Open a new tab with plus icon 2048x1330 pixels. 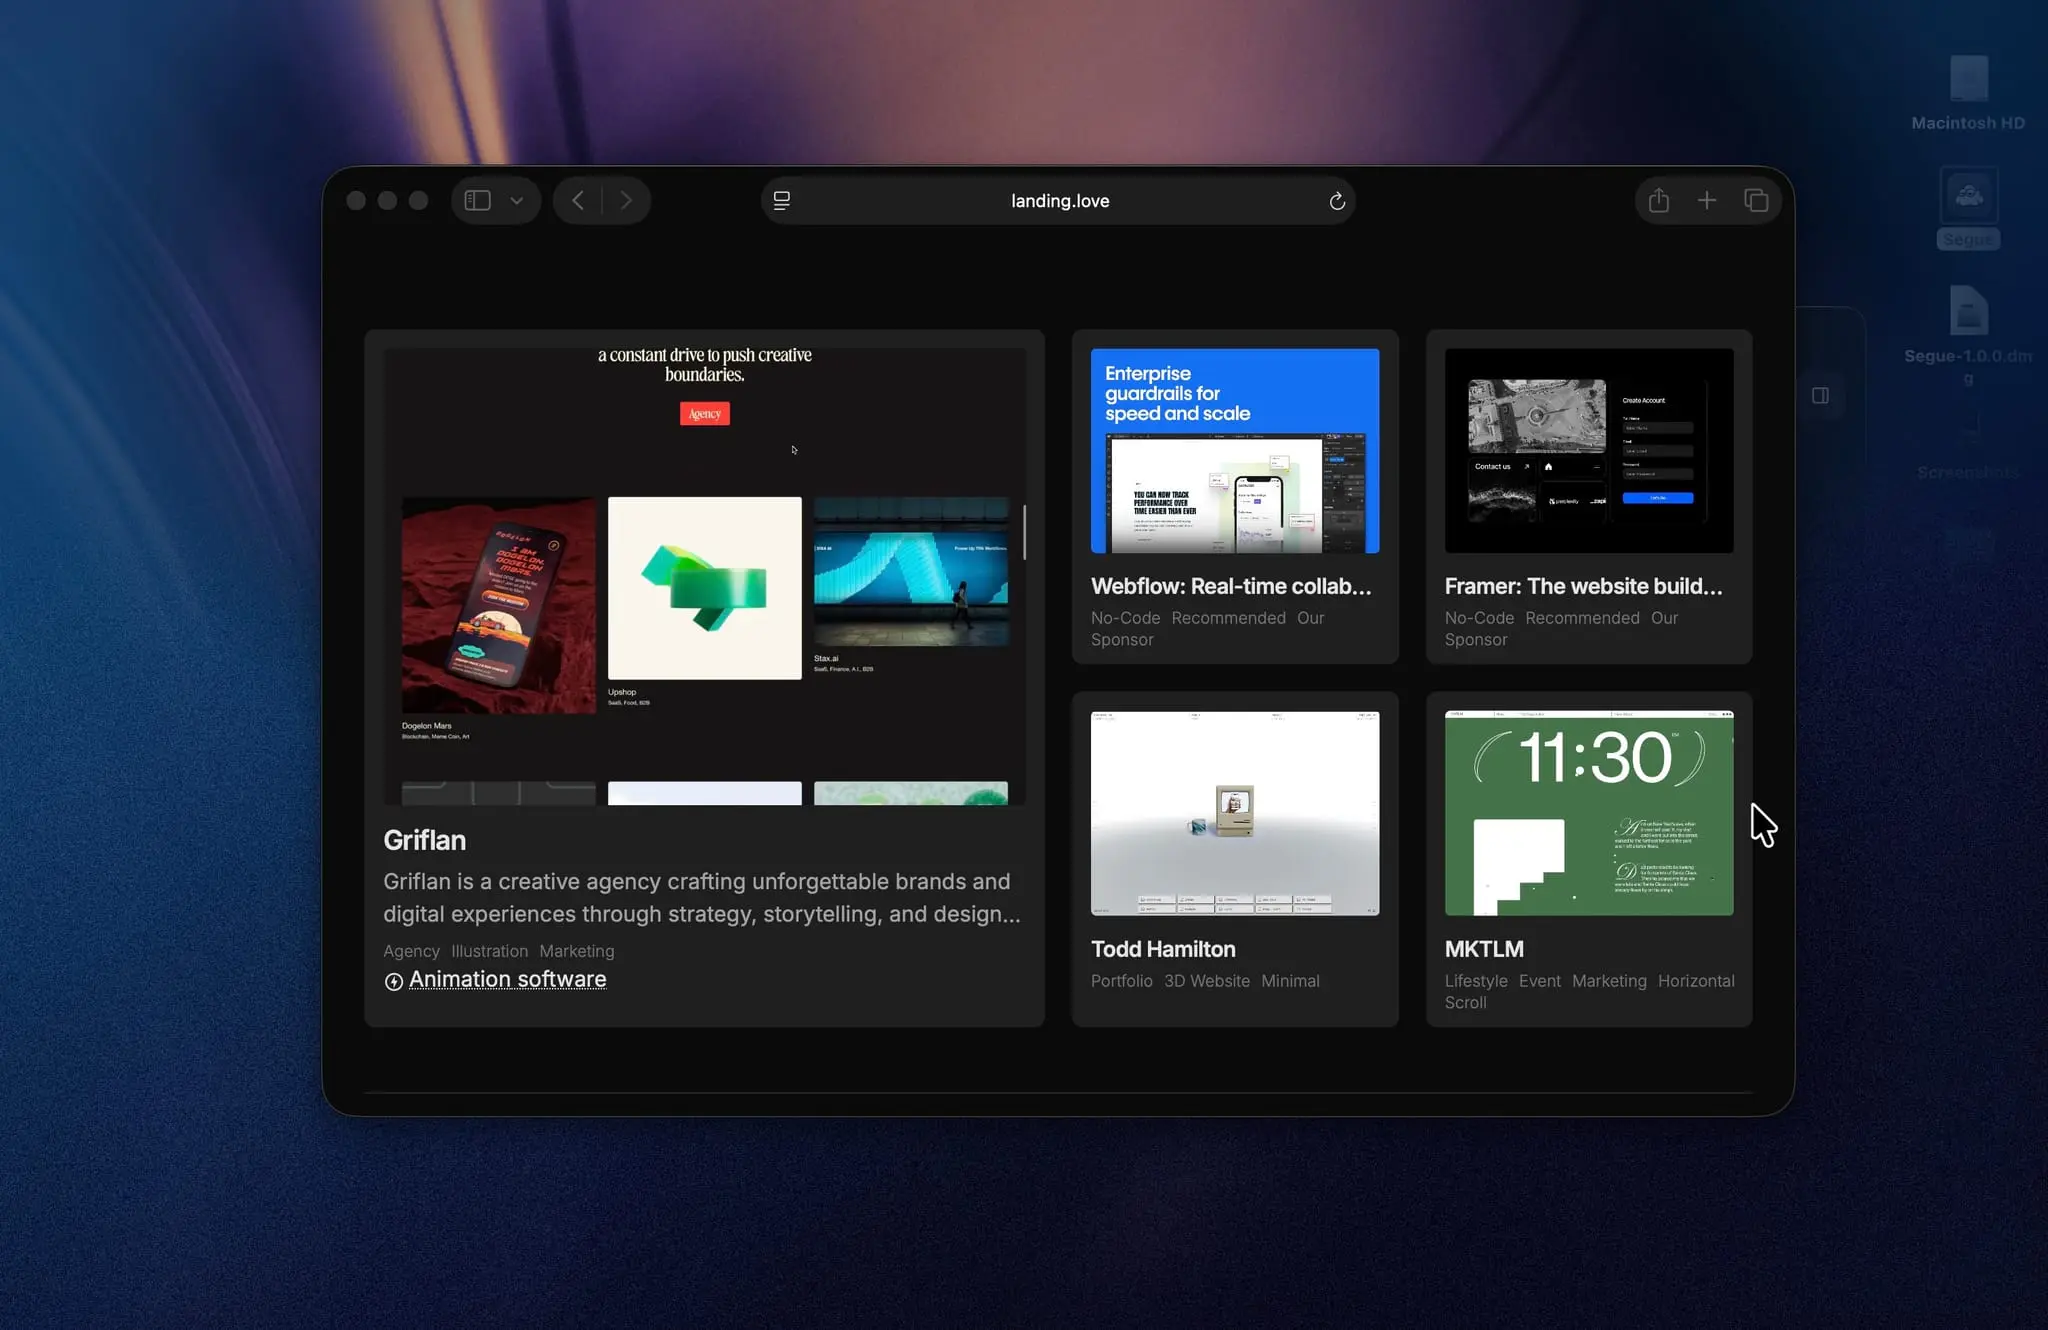tap(1707, 201)
